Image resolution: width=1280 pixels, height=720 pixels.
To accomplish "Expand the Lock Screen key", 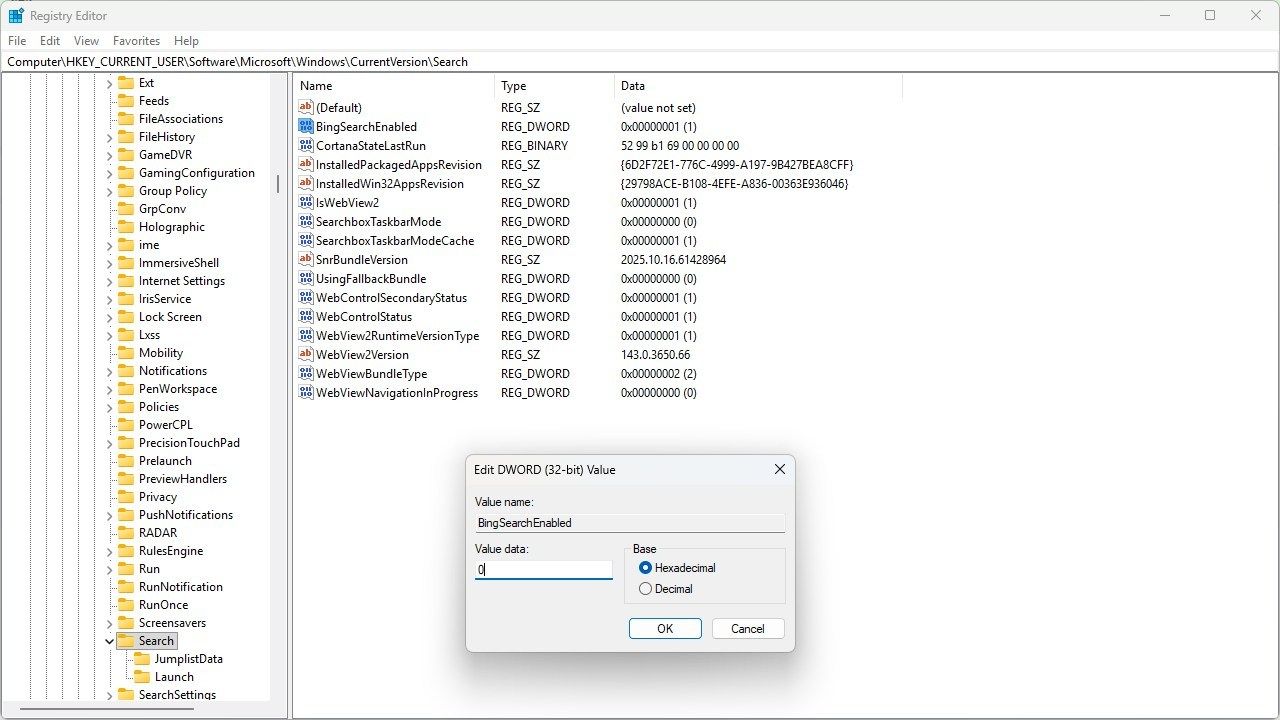I will click(109, 317).
